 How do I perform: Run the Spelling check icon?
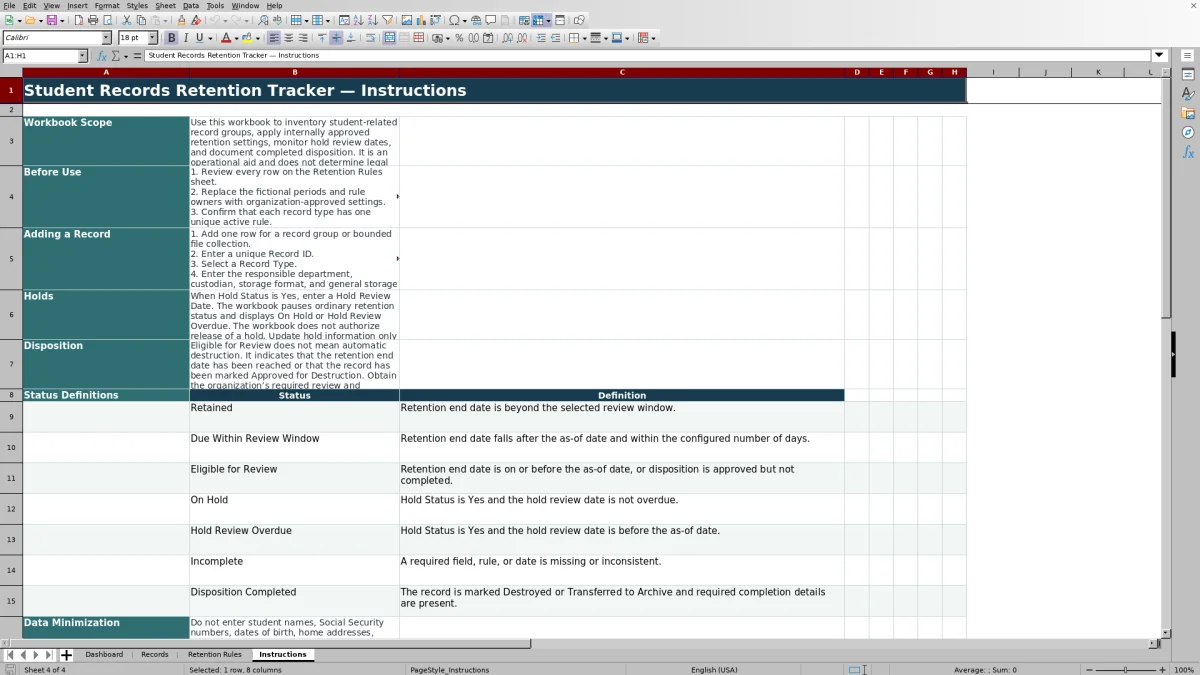click(277, 20)
